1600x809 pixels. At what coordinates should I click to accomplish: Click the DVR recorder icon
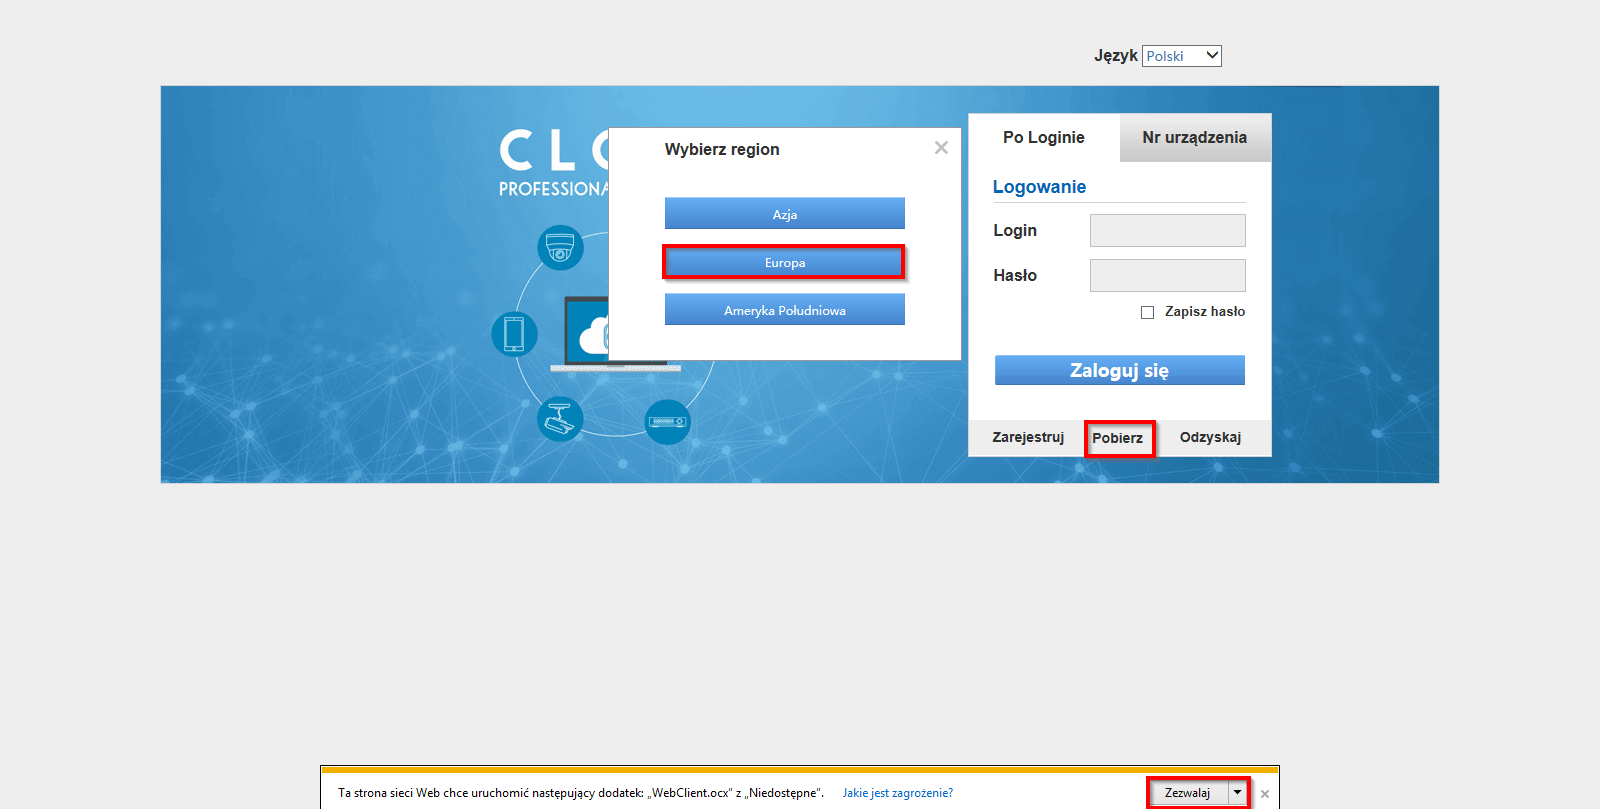[x=667, y=422]
